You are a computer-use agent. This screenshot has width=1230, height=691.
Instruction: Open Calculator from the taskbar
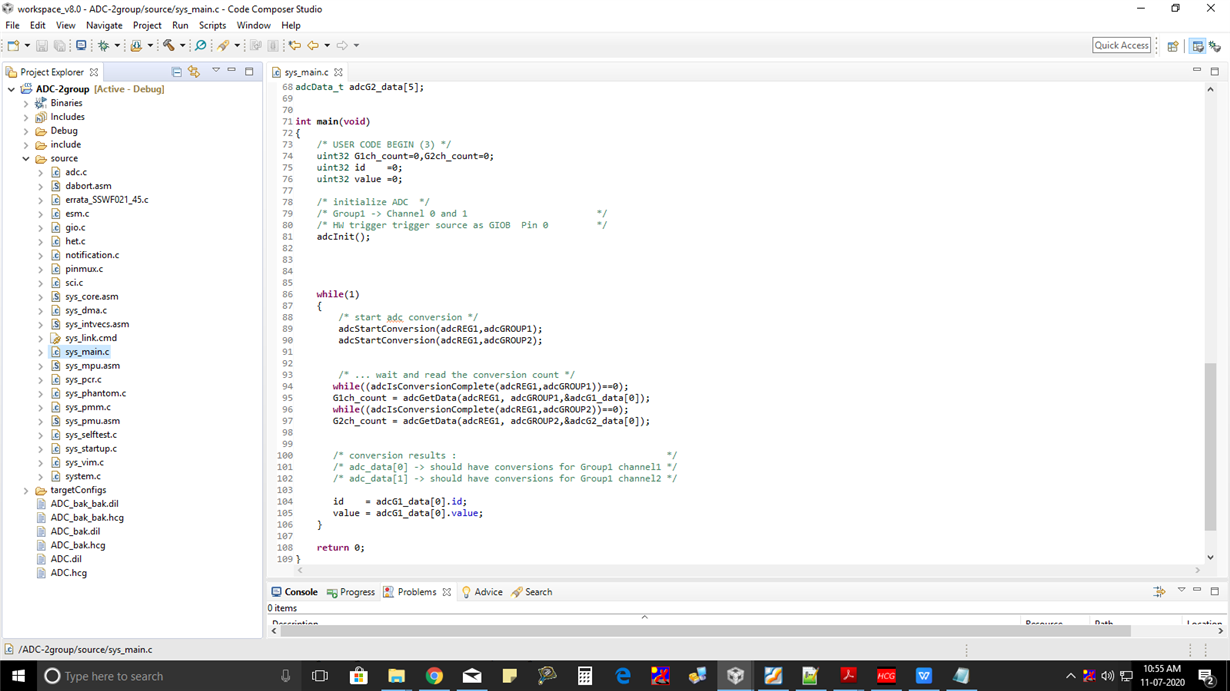coord(585,676)
